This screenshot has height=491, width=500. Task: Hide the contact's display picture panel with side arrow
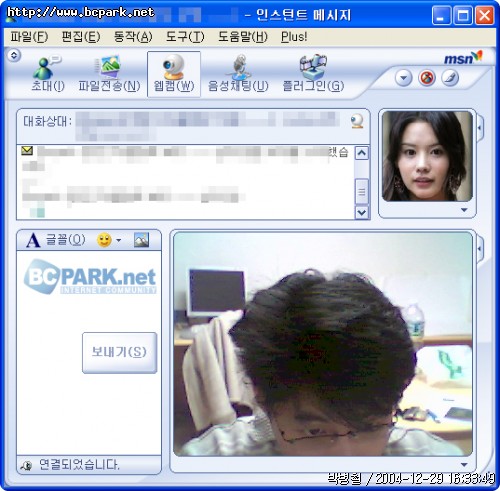[480, 128]
